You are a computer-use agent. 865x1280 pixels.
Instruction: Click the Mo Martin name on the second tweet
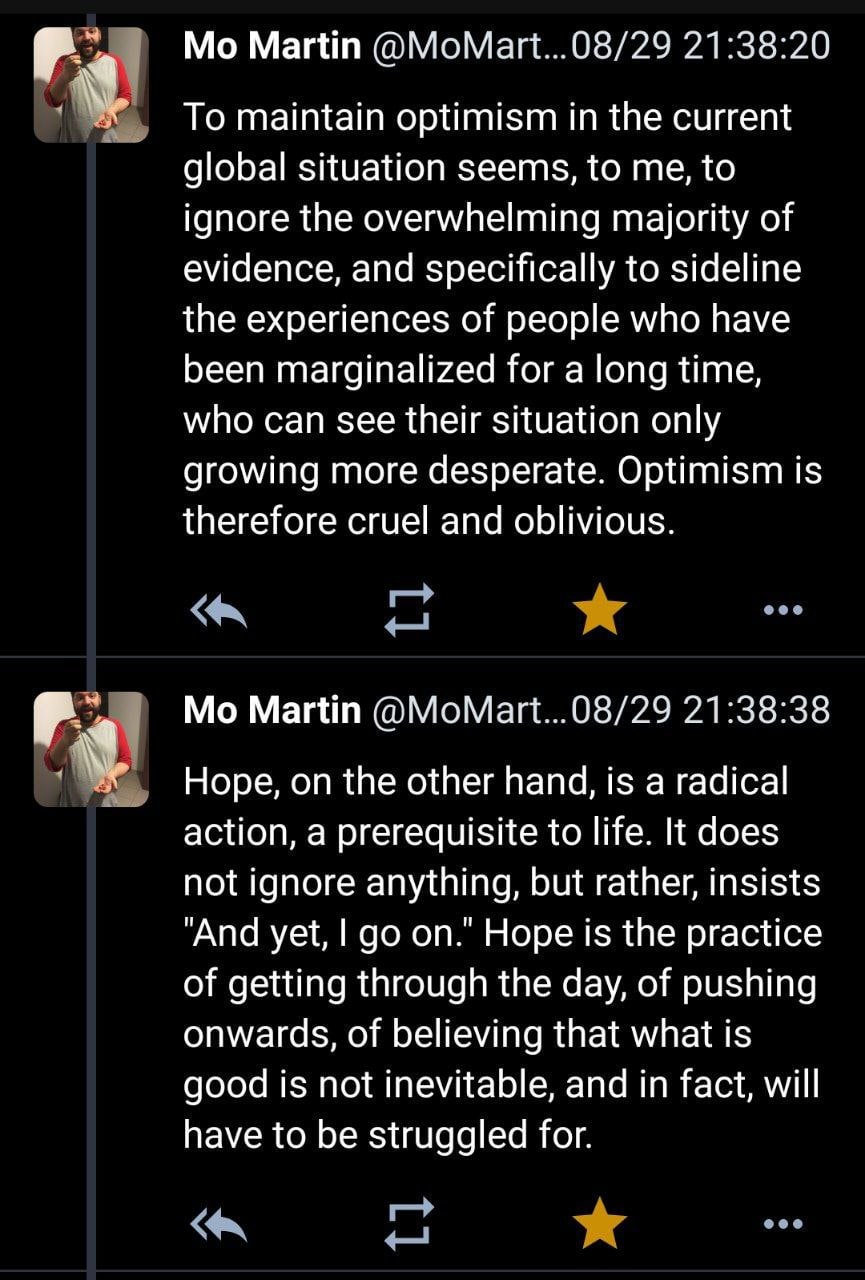(x=271, y=709)
